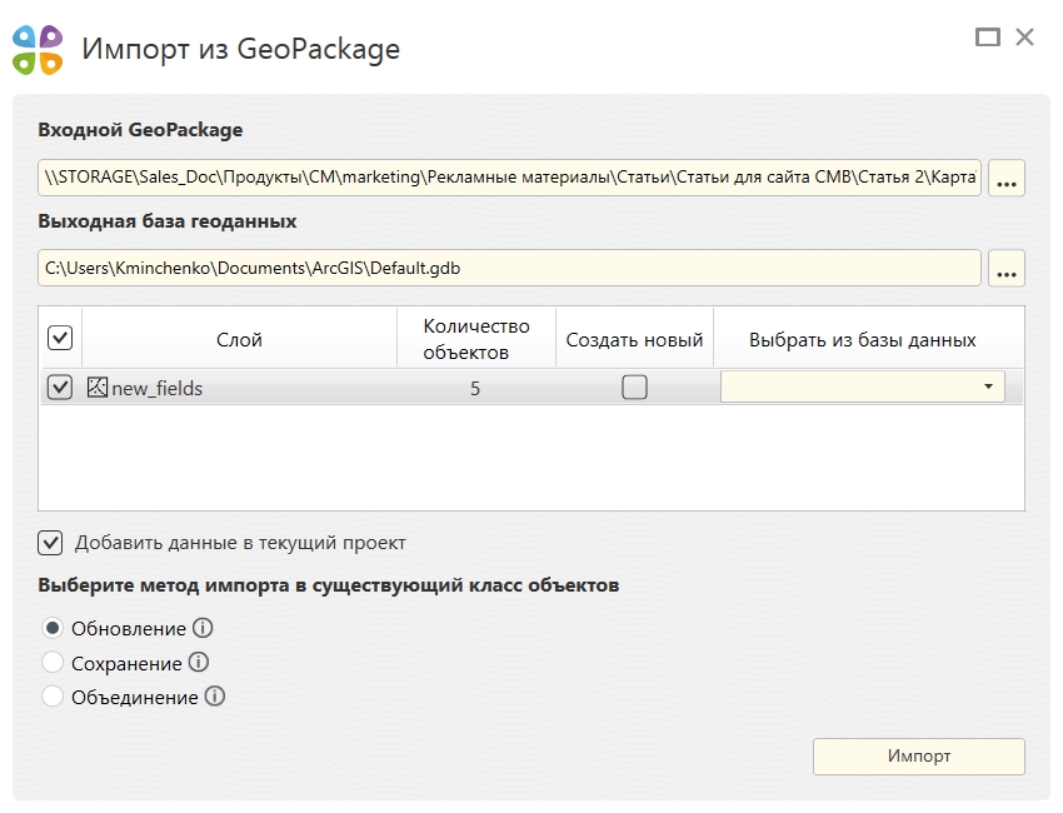Click the Выберите метод импорта heading
This screenshot has width=1063, height=813.
[329, 584]
